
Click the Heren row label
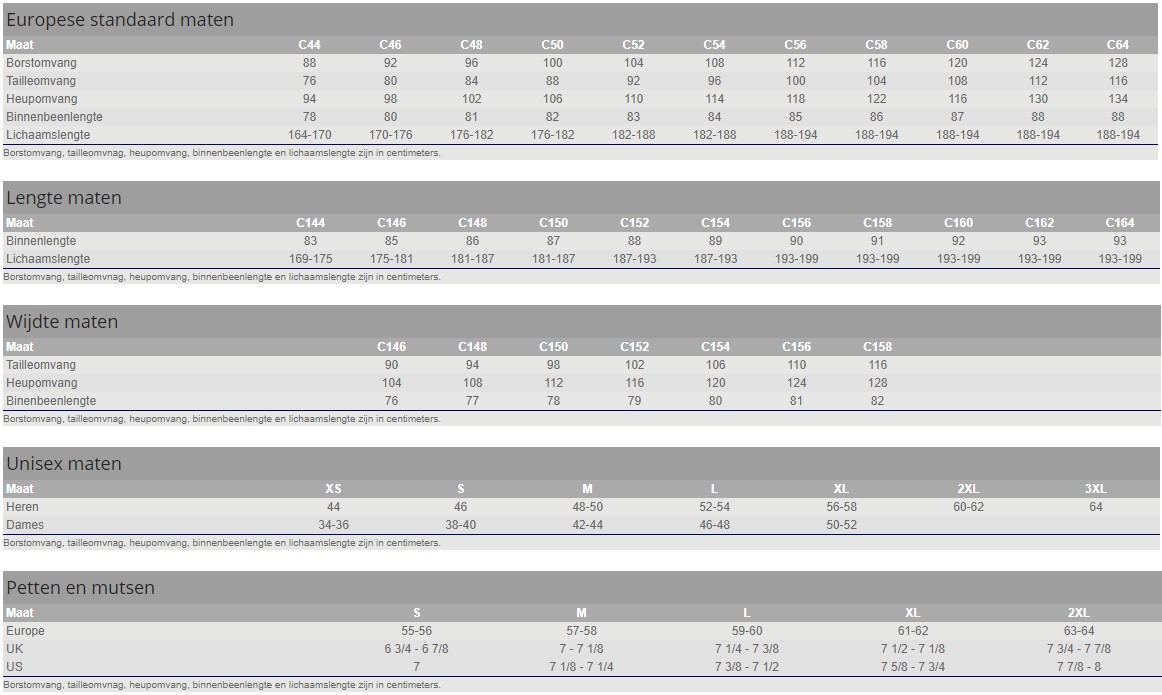coord(23,507)
